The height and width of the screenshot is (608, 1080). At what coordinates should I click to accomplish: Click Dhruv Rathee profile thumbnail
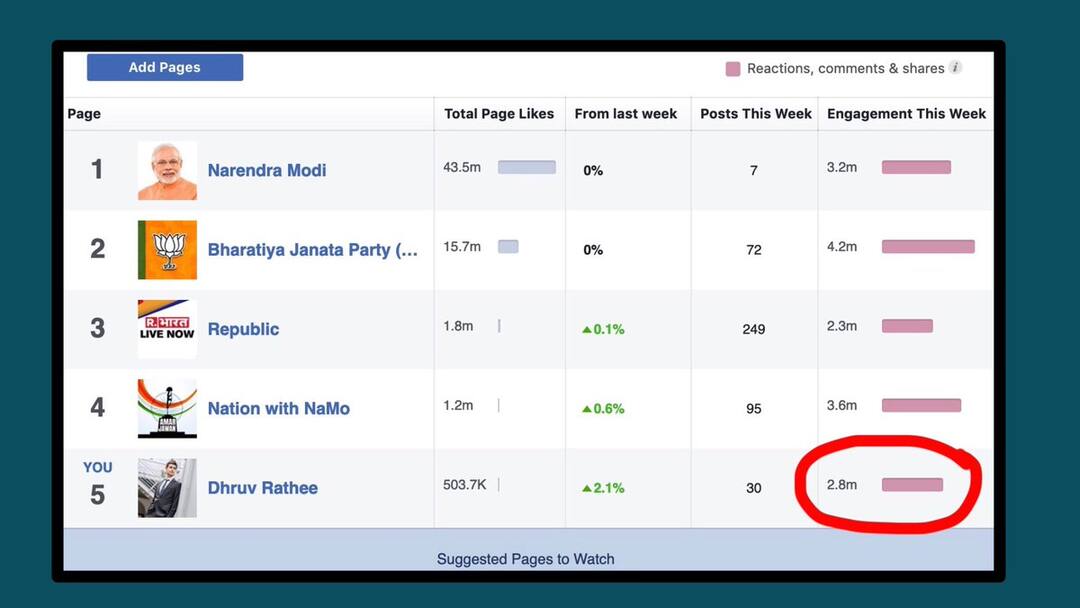[x=167, y=488]
